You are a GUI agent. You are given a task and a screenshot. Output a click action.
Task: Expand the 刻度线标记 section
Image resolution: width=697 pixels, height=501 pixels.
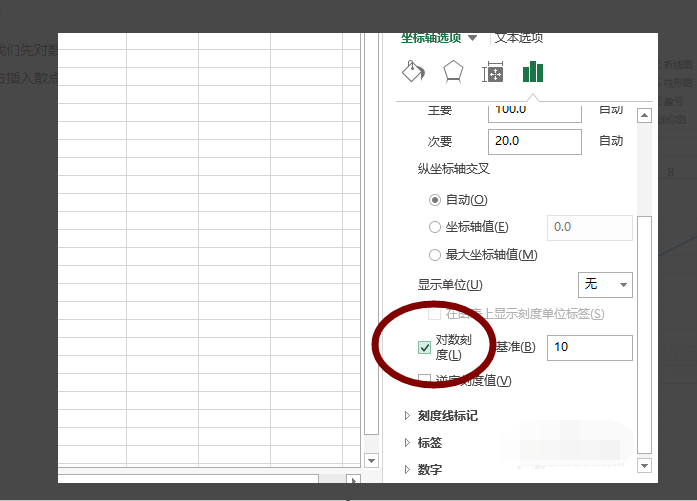point(447,416)
